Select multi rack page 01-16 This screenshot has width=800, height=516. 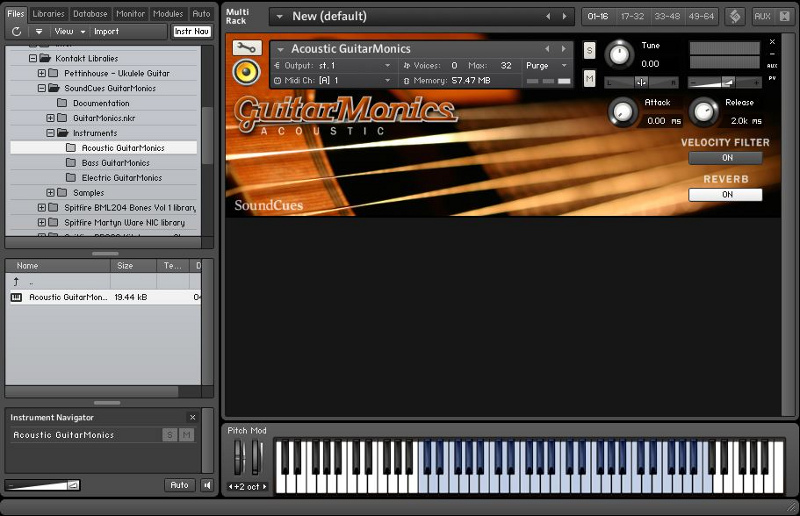pos(598,16)
